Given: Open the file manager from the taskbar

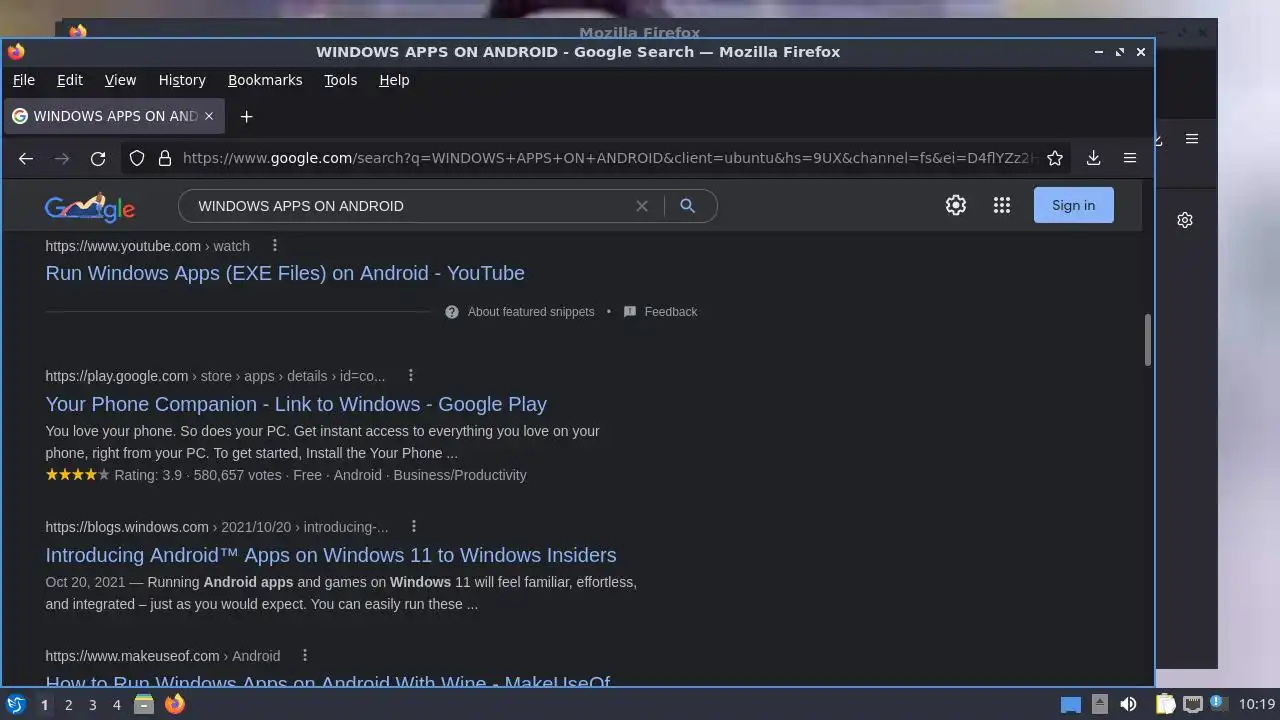Looking at the screenshot, I should 144,704.
